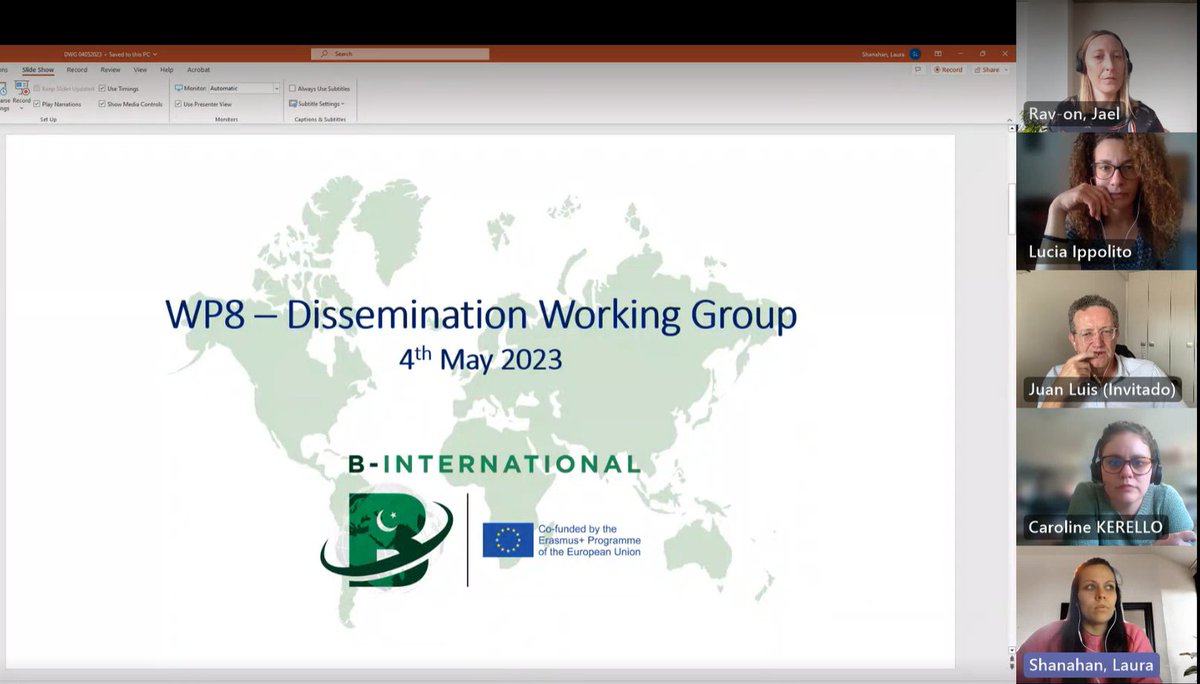This screenshot has width=1200, height=684.
Task: Toggle the Use Timings checkbox
Action: point(101,88)
